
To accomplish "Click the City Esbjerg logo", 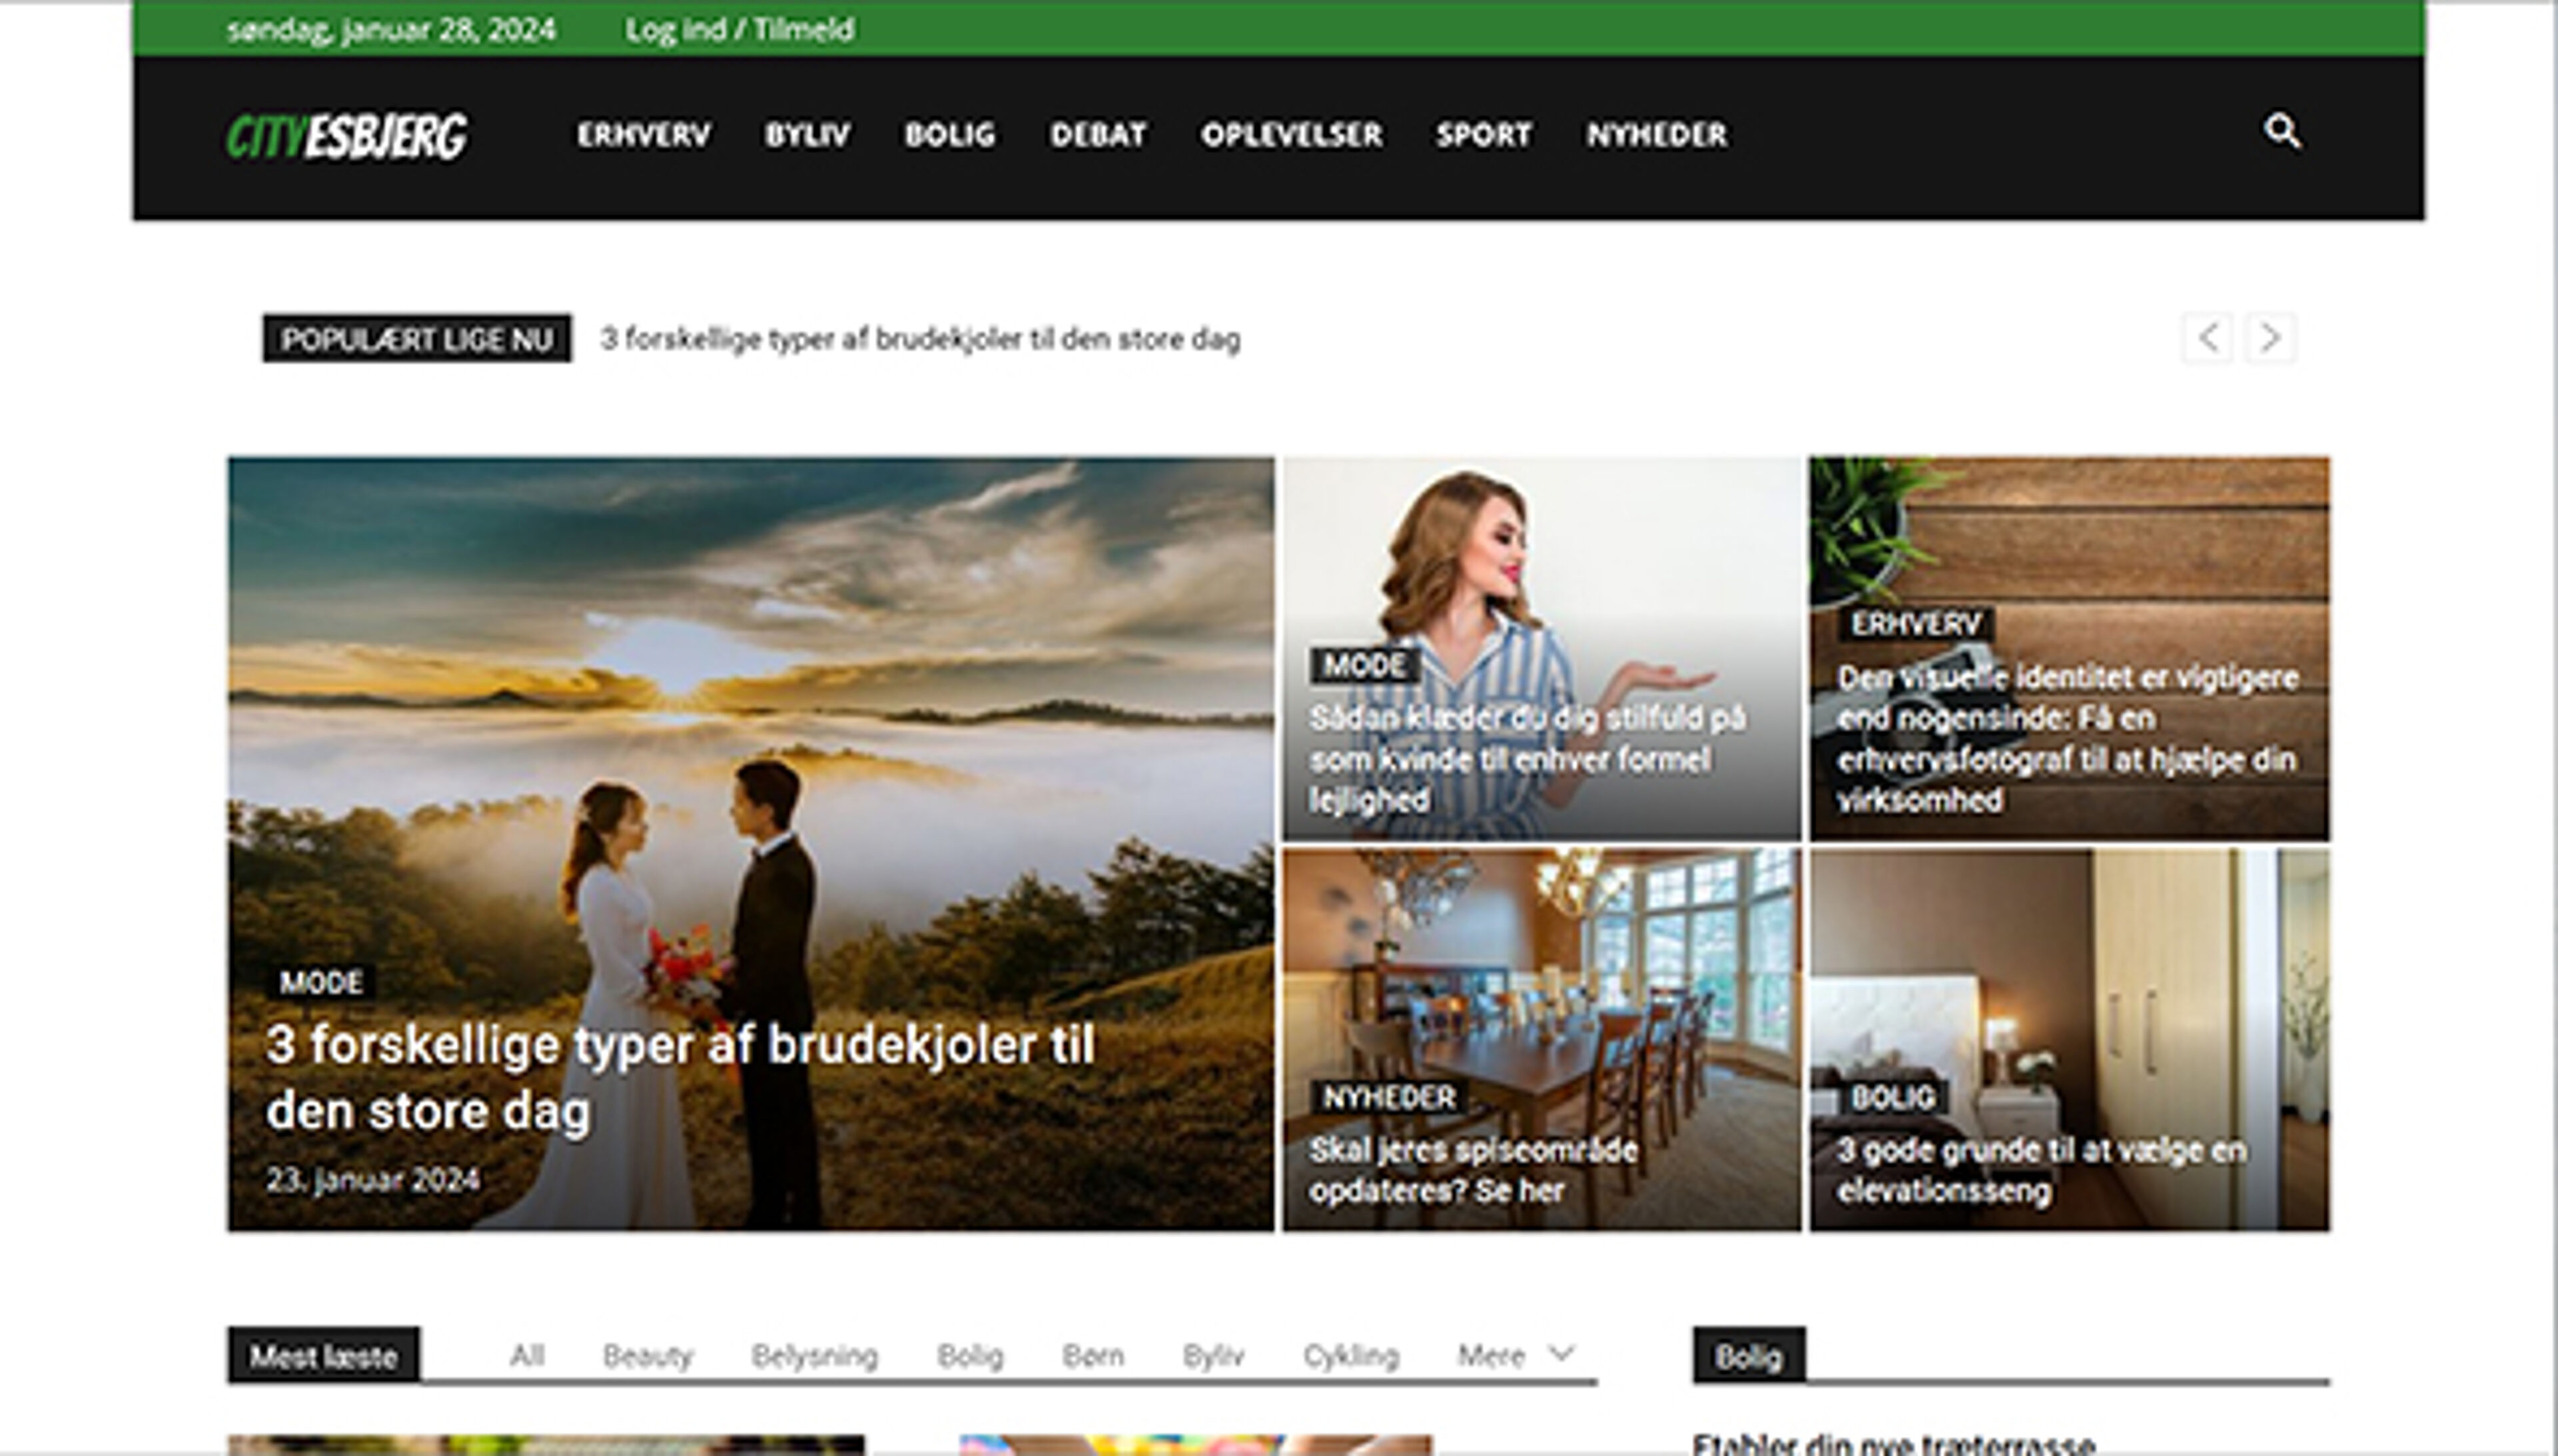I will 348,135.
